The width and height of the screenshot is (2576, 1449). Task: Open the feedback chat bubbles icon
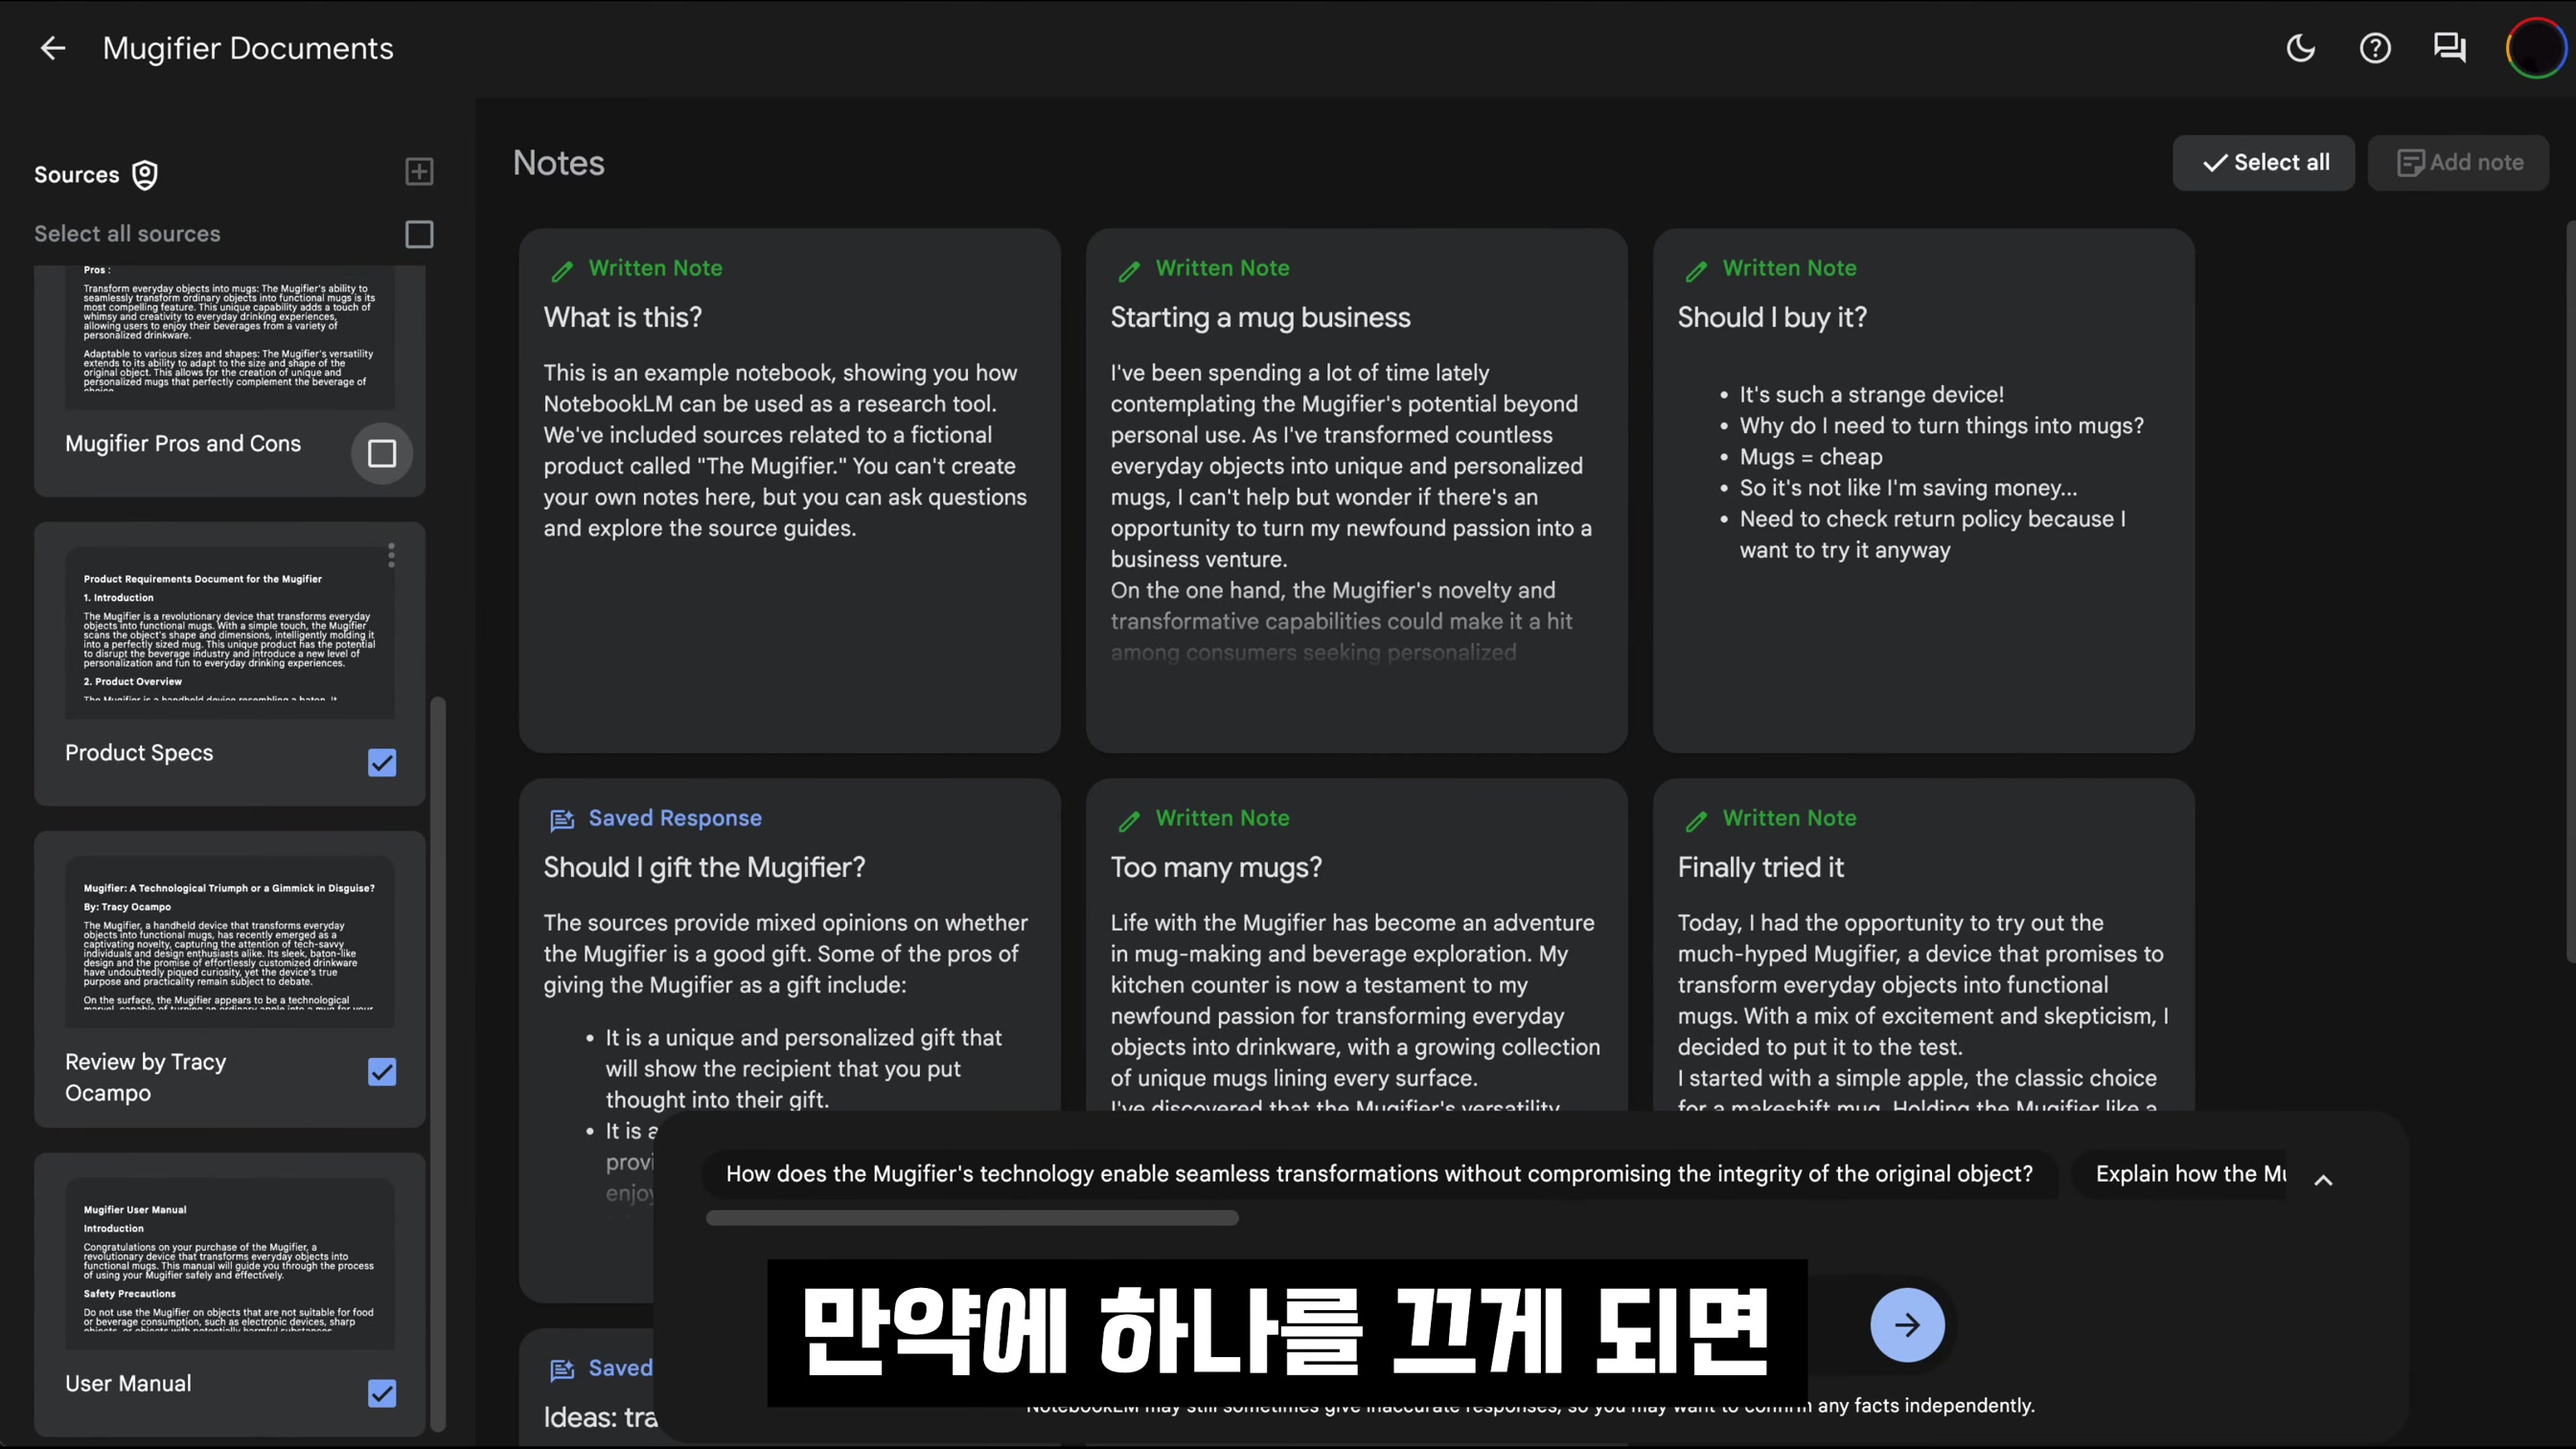(x=2449, y=48)
